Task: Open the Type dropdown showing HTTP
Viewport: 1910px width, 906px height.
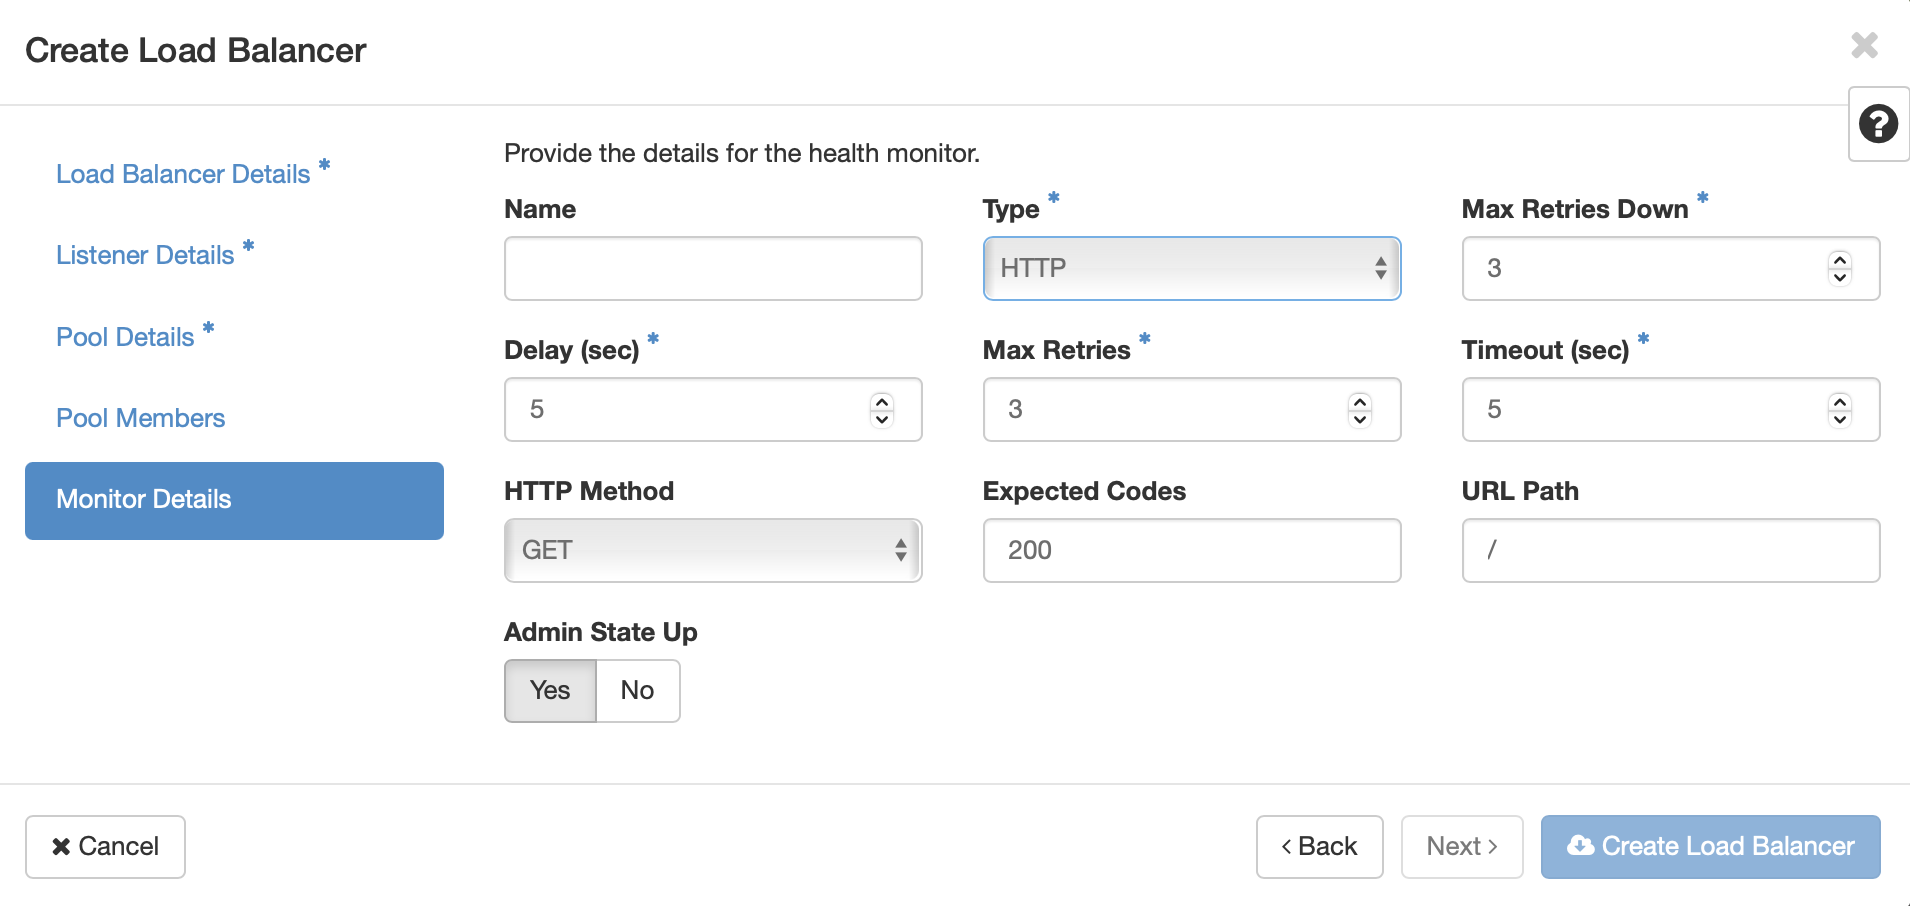Action: pos(1192,268)
